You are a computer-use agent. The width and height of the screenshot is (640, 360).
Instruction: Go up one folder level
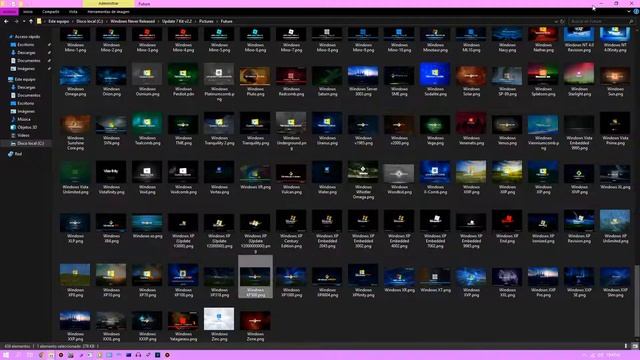coord(31,21)
